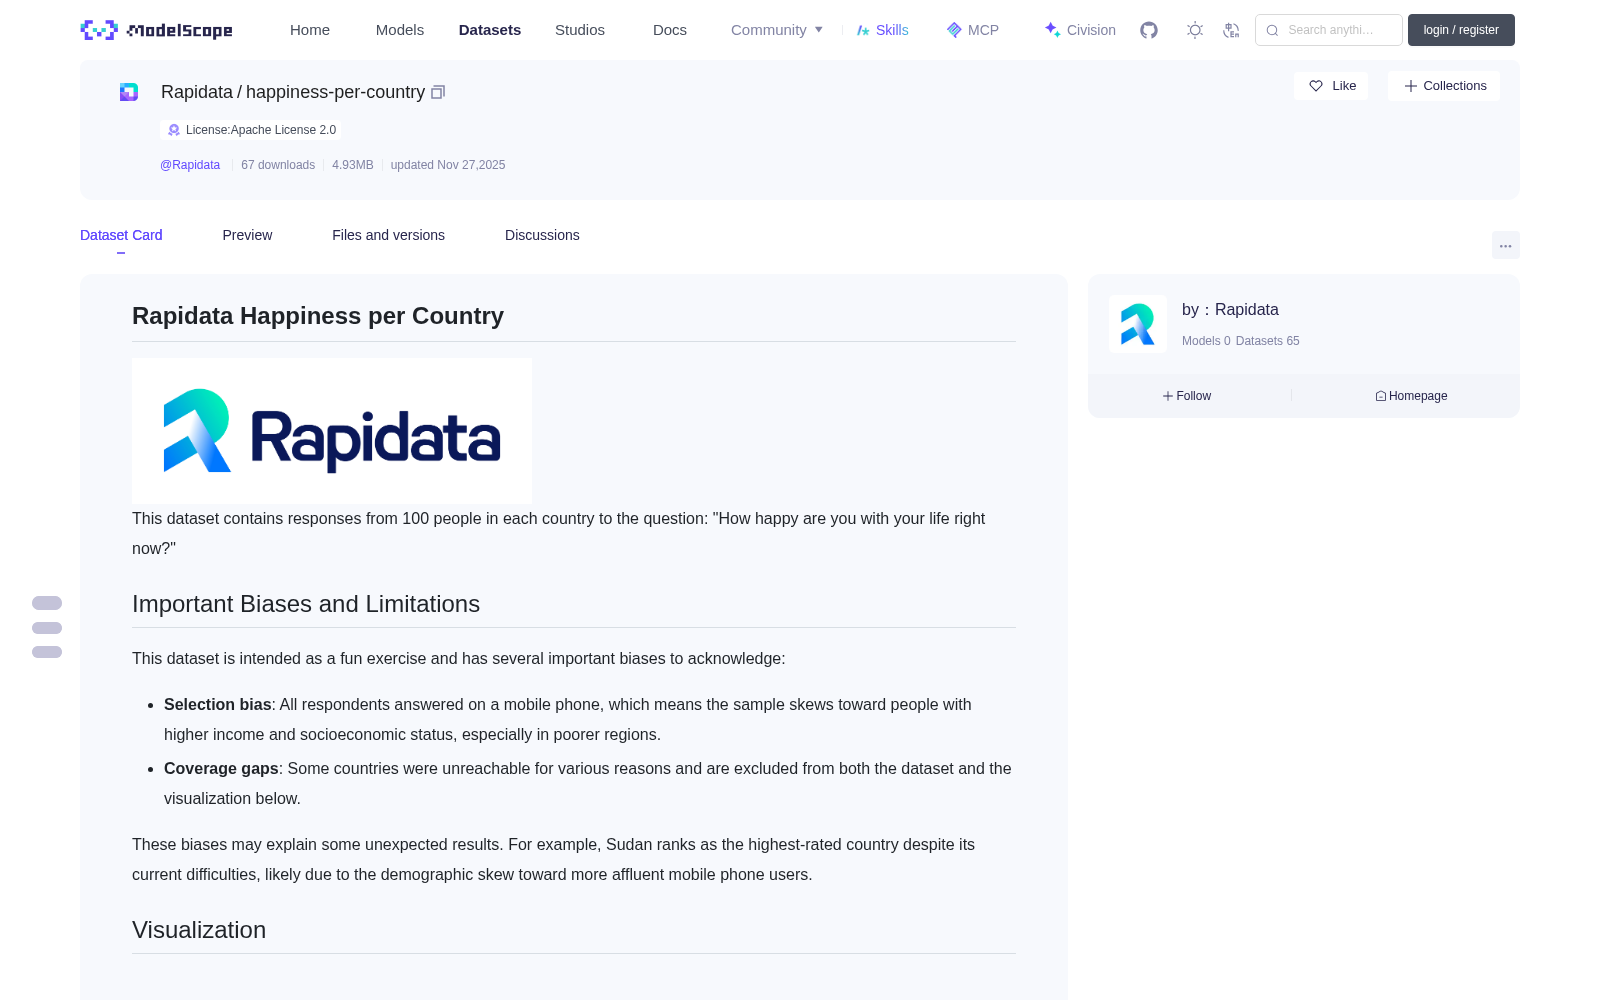Open the Datasets section
Viewport: 1600px width, 1000px height.
click(x=490, y=30)
